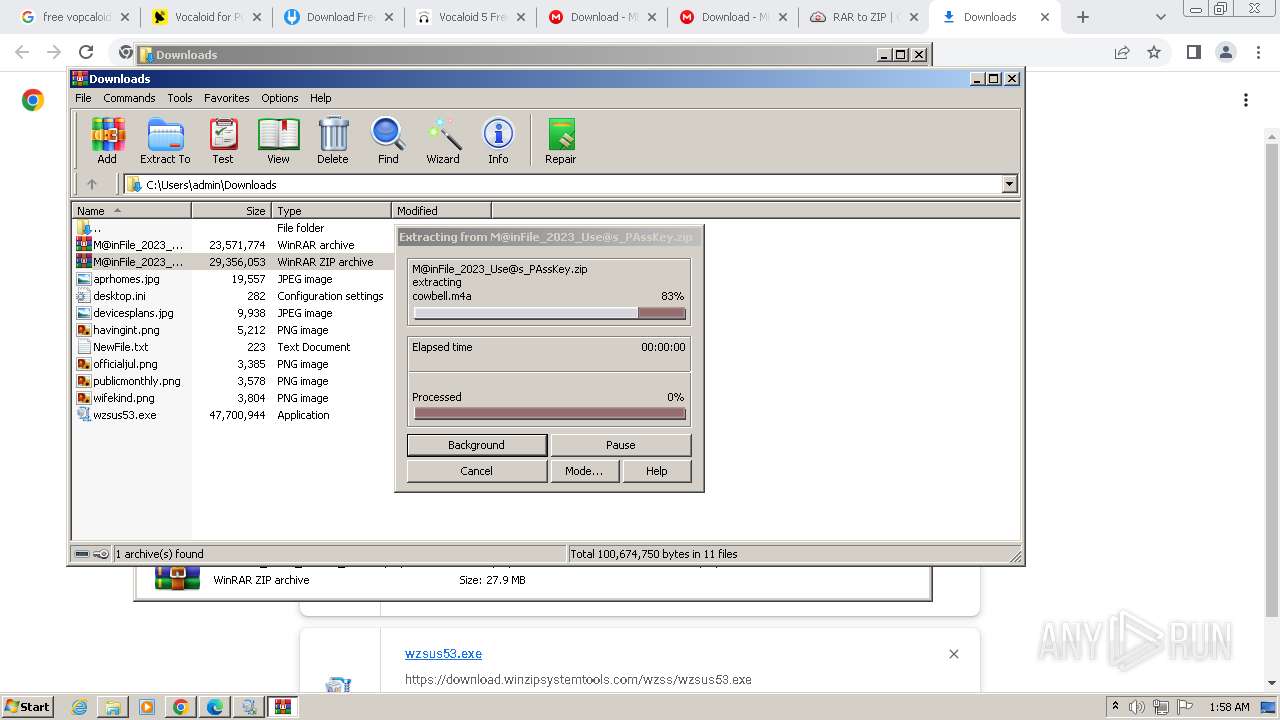Select the havingint.png file
Screen dimensions: 1280x720
(x=126, y=330)
